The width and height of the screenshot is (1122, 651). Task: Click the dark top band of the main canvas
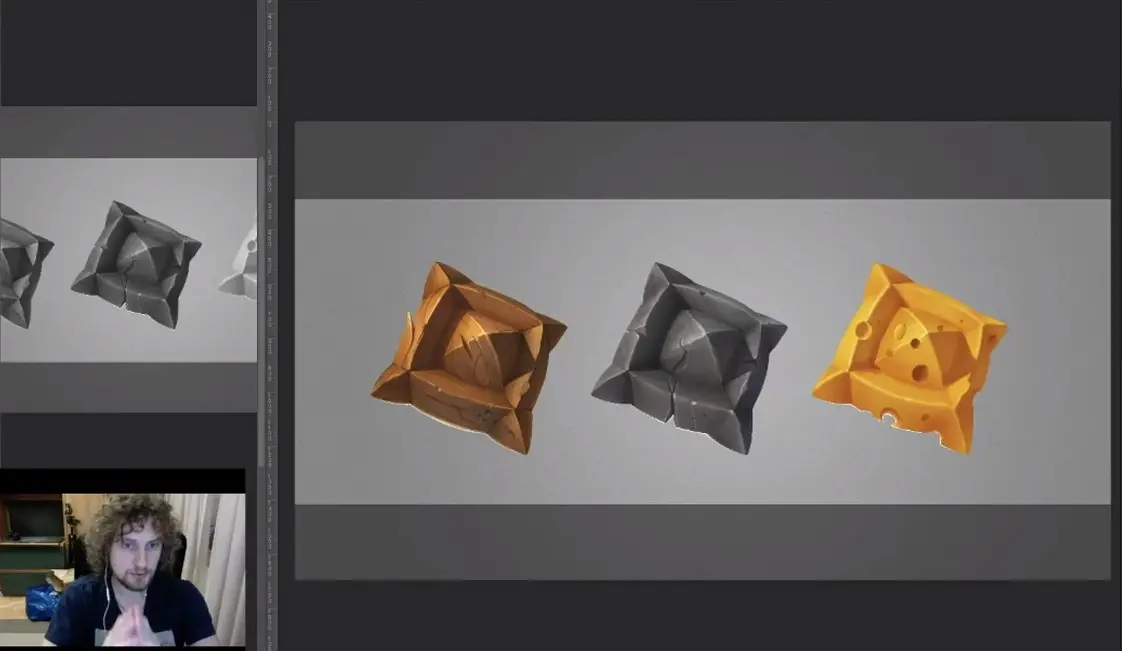702,160
